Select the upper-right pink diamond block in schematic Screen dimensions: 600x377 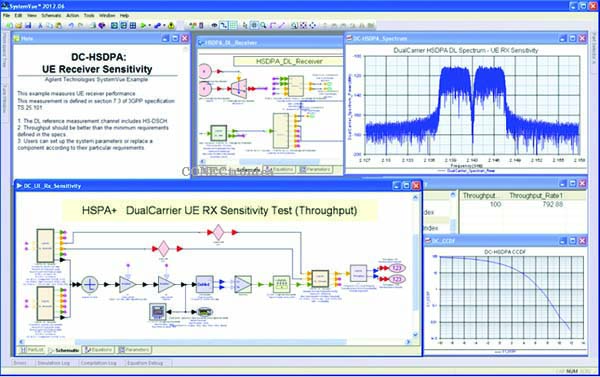tap(218, 232)
